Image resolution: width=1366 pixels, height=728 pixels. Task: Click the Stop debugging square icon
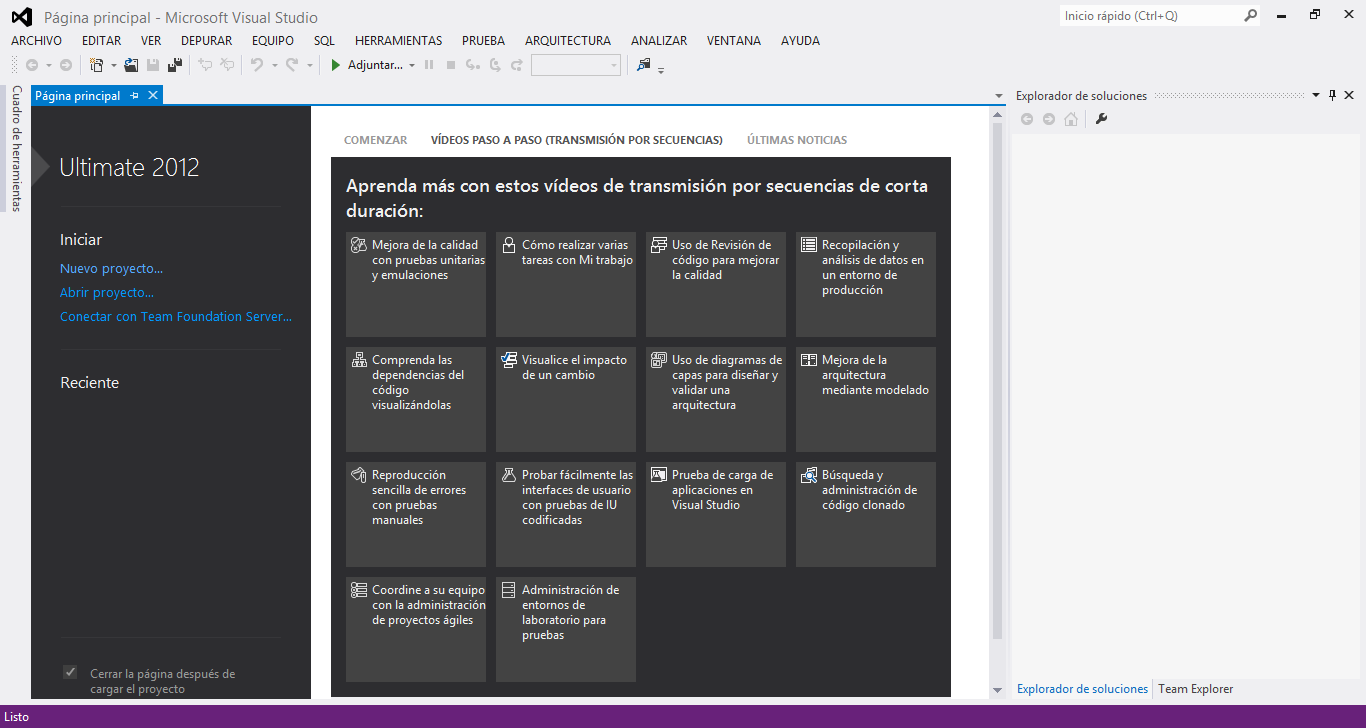pyautogui.click(x=451, y=65)
